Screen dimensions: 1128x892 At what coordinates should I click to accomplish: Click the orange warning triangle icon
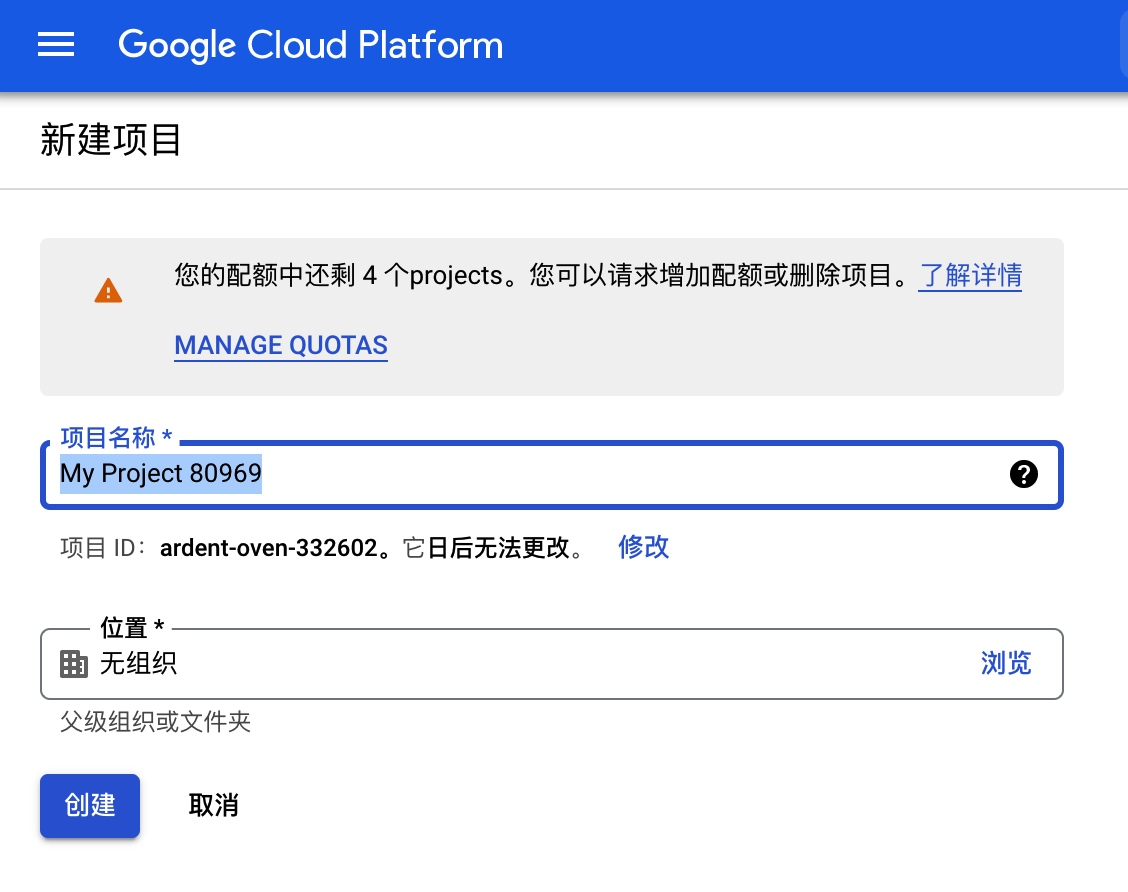109,291
